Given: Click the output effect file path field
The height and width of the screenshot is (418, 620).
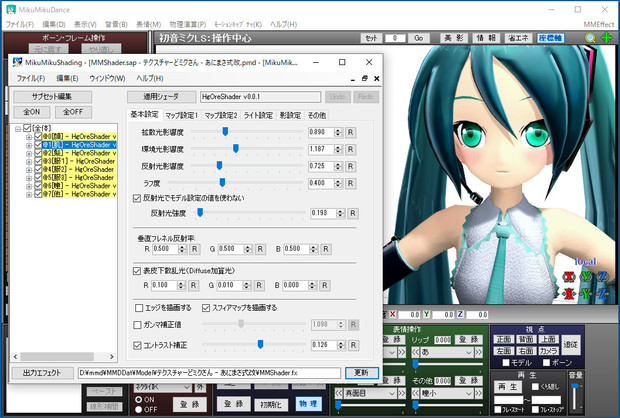Looking at the screenshot, I should (x=210, y=373).
